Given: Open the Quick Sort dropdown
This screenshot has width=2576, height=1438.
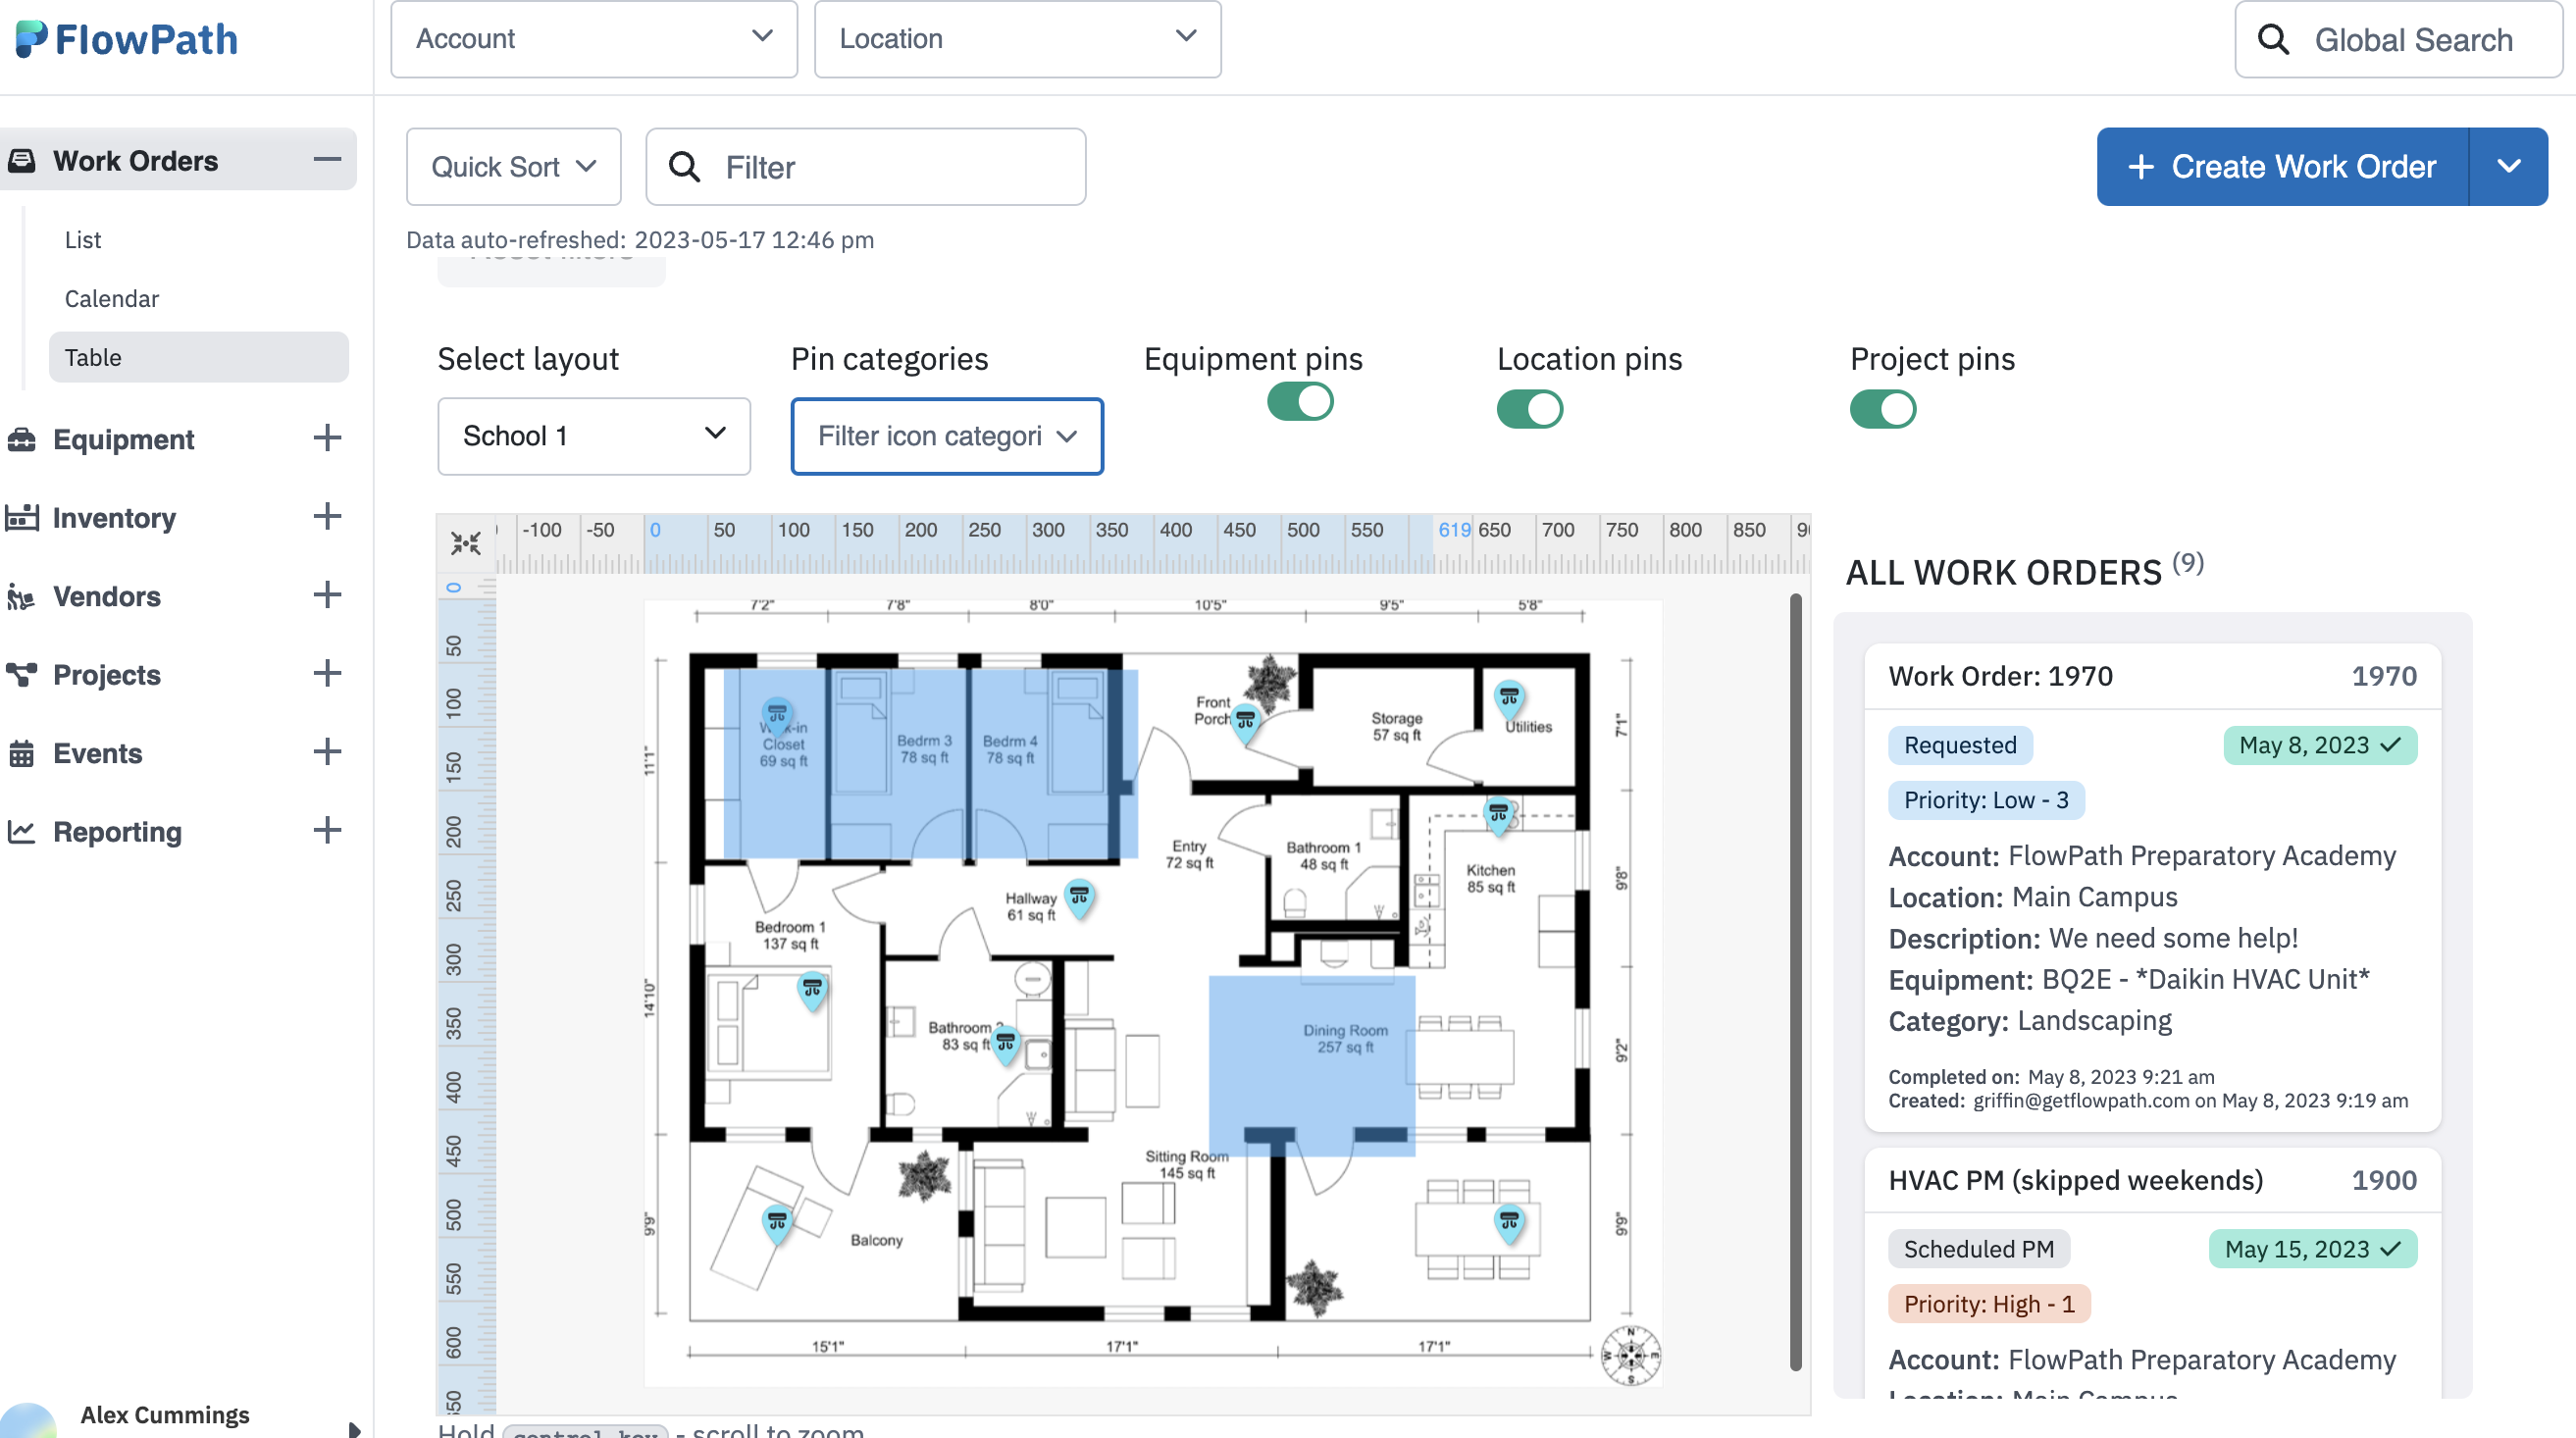Looking at the screenshot, I should 513,166.
